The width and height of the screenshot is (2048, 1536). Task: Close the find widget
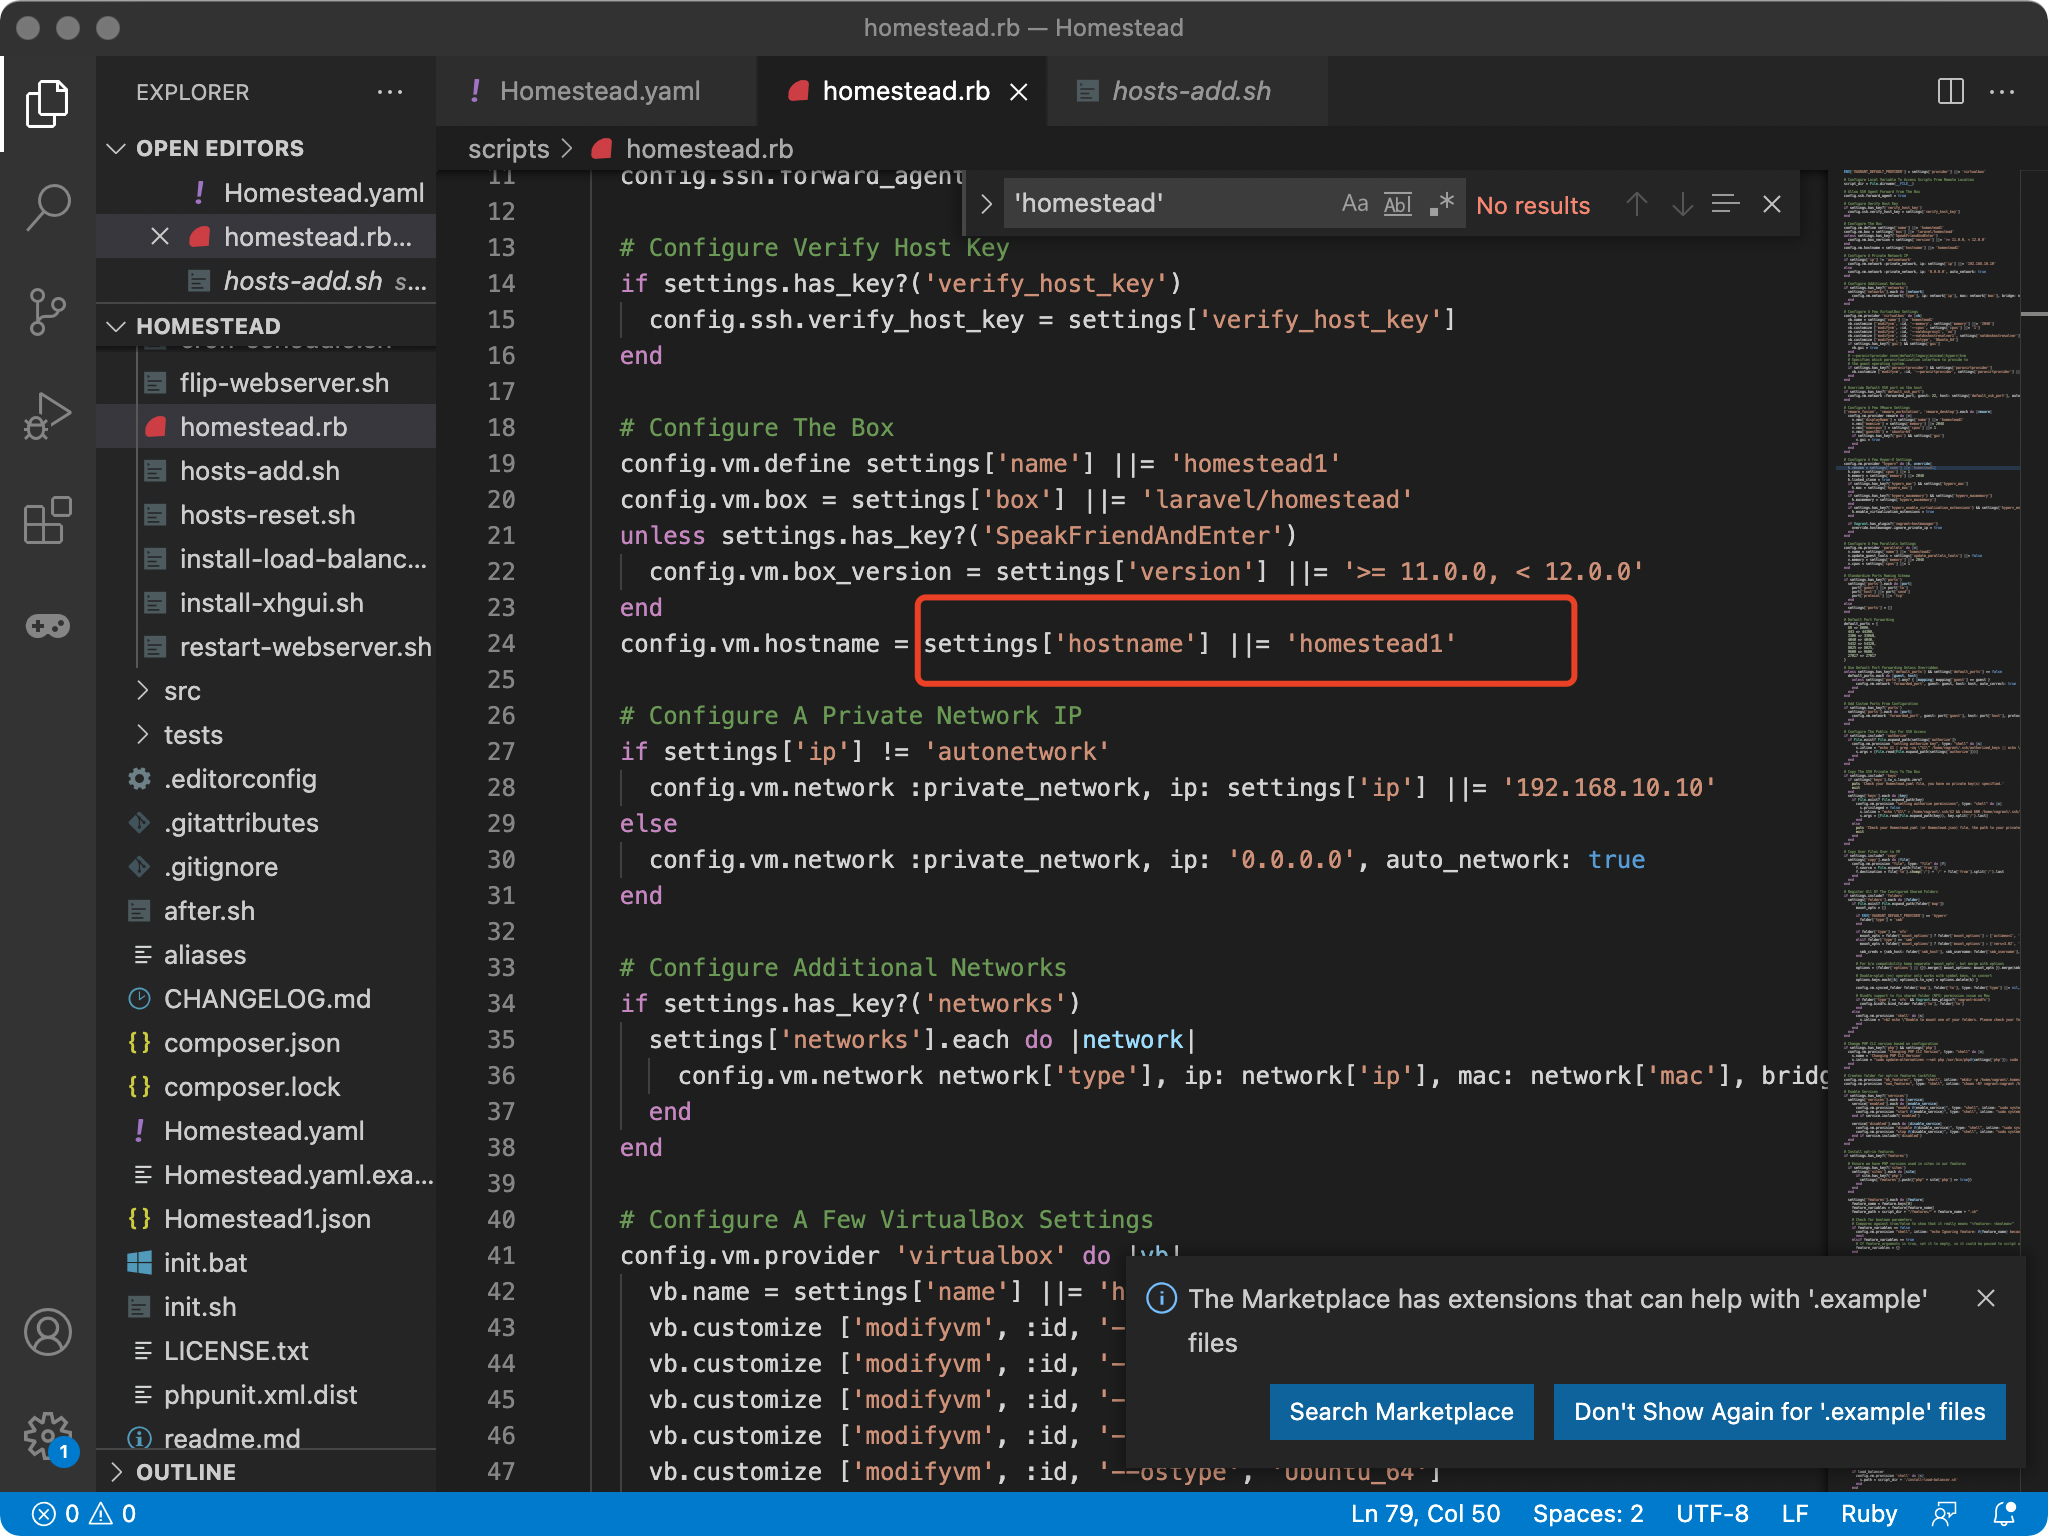point(1772,204)
